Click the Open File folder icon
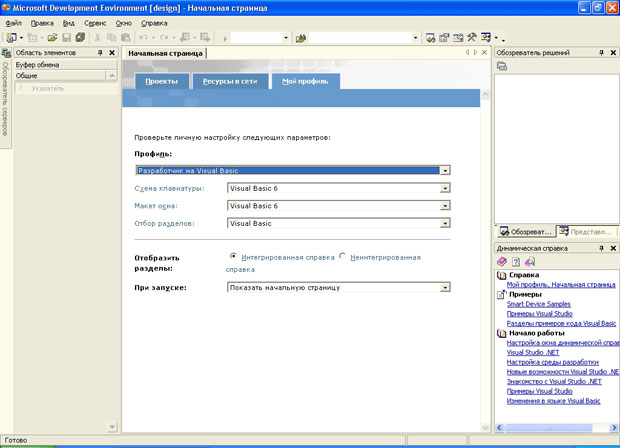Image resolution: width=620 pixels, height=448 pixels. point(52,38)
